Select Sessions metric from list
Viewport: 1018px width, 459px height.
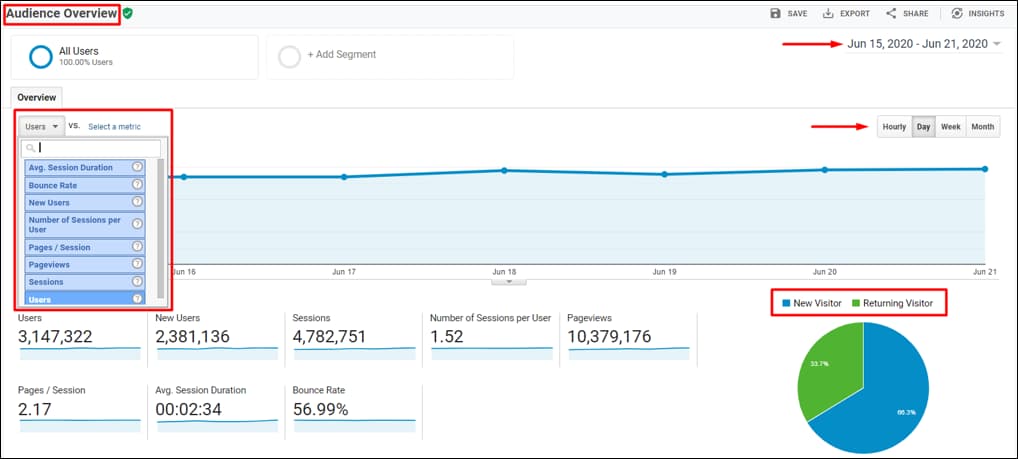(85, 282)
